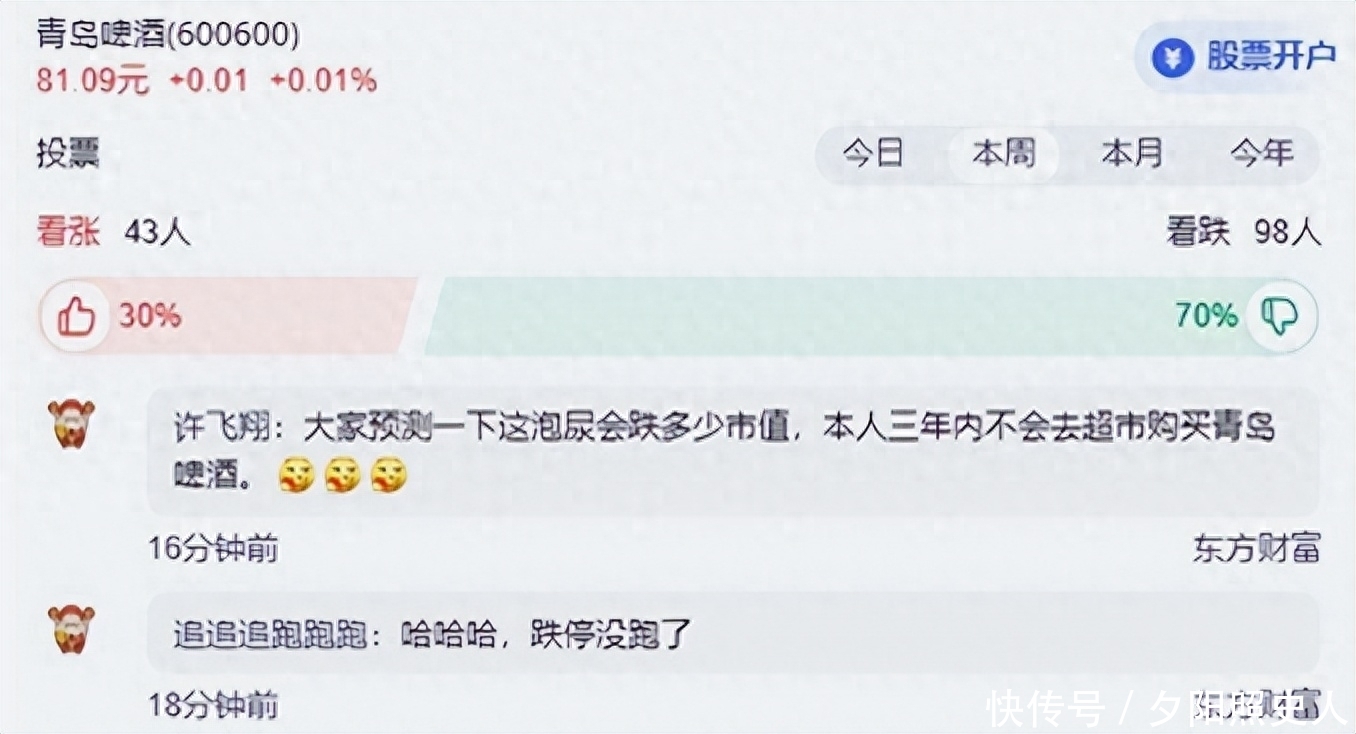Click the red 30% bullish bar
This screenshot has height=734, width=1356.
click(227, 317)
